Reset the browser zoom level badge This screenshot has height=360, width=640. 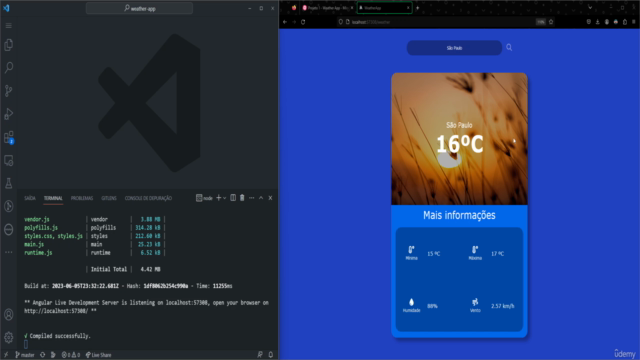(x=541, y=22)
